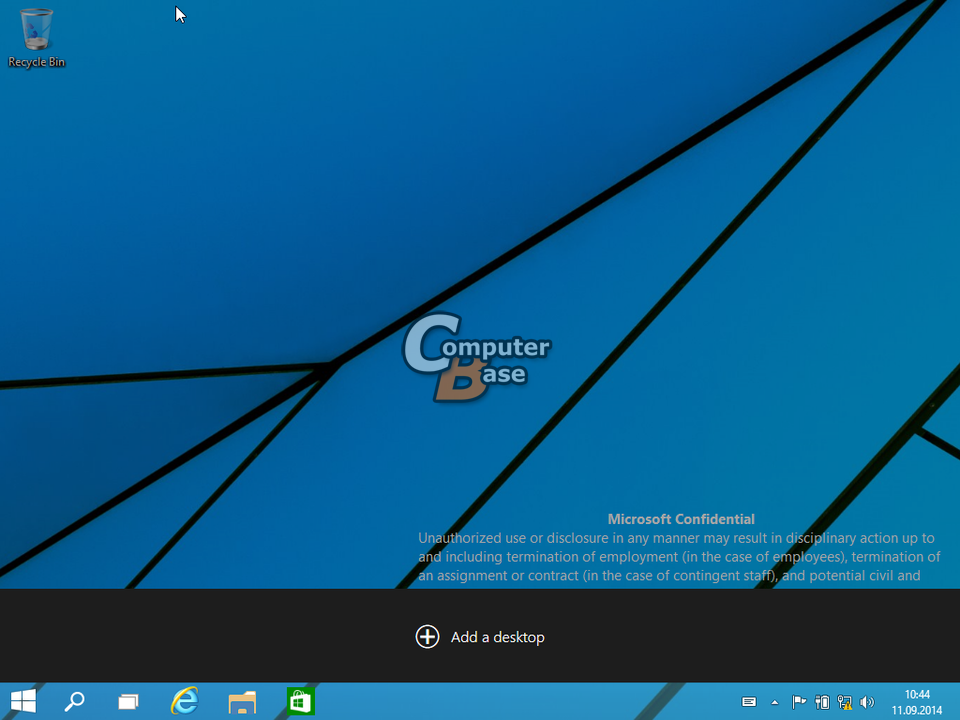
Task: Open the Windows Start menu
Action: pyautogui.click(x=23, y=701)
